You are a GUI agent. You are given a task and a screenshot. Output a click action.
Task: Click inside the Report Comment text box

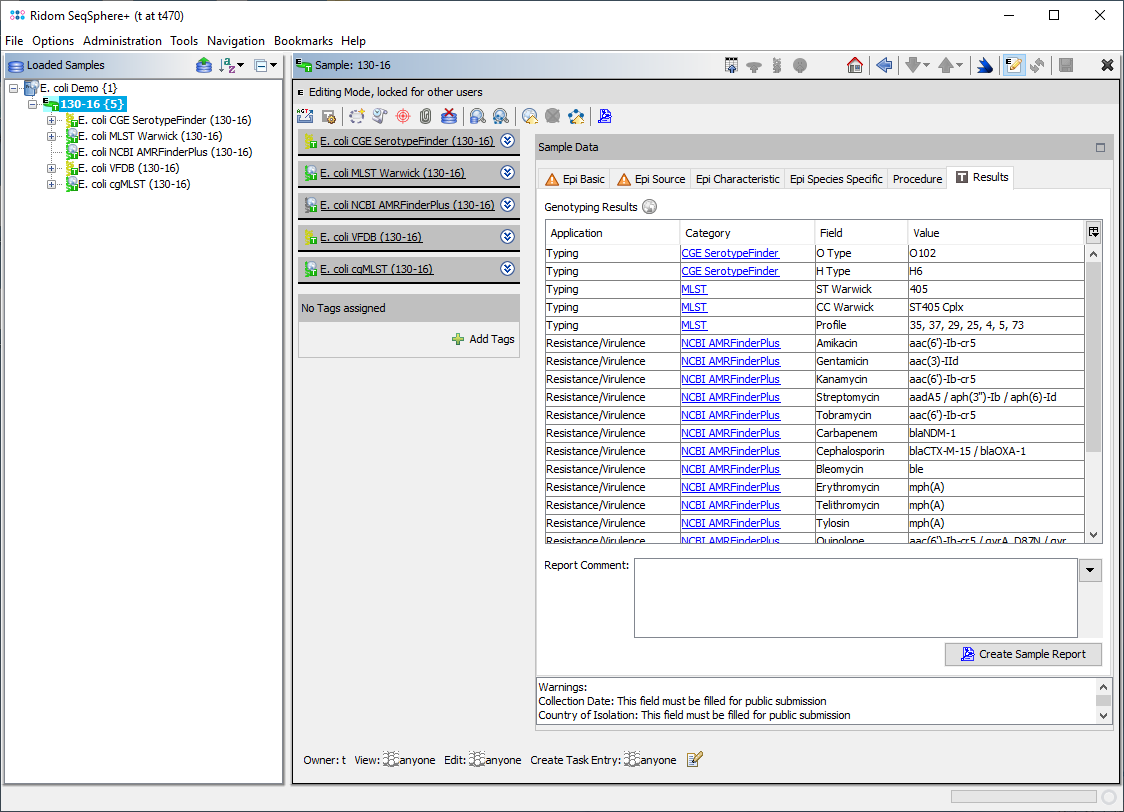(855, 597)
